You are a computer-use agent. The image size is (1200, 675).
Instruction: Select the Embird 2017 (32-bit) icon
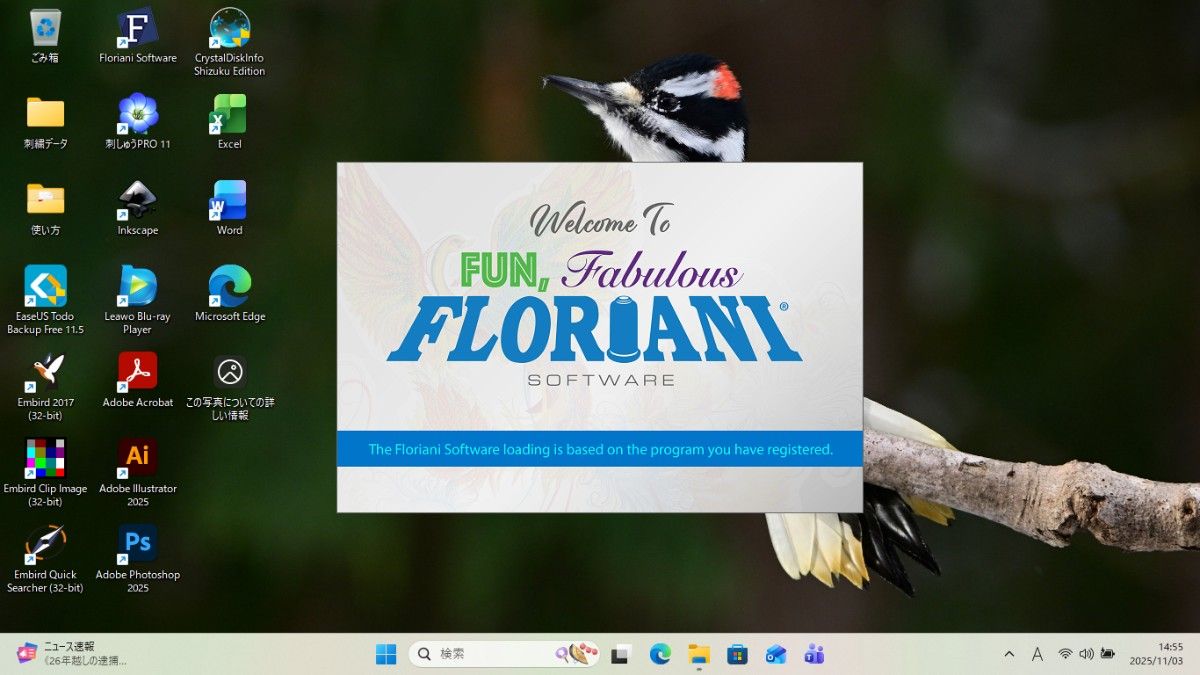coord(45,373)
